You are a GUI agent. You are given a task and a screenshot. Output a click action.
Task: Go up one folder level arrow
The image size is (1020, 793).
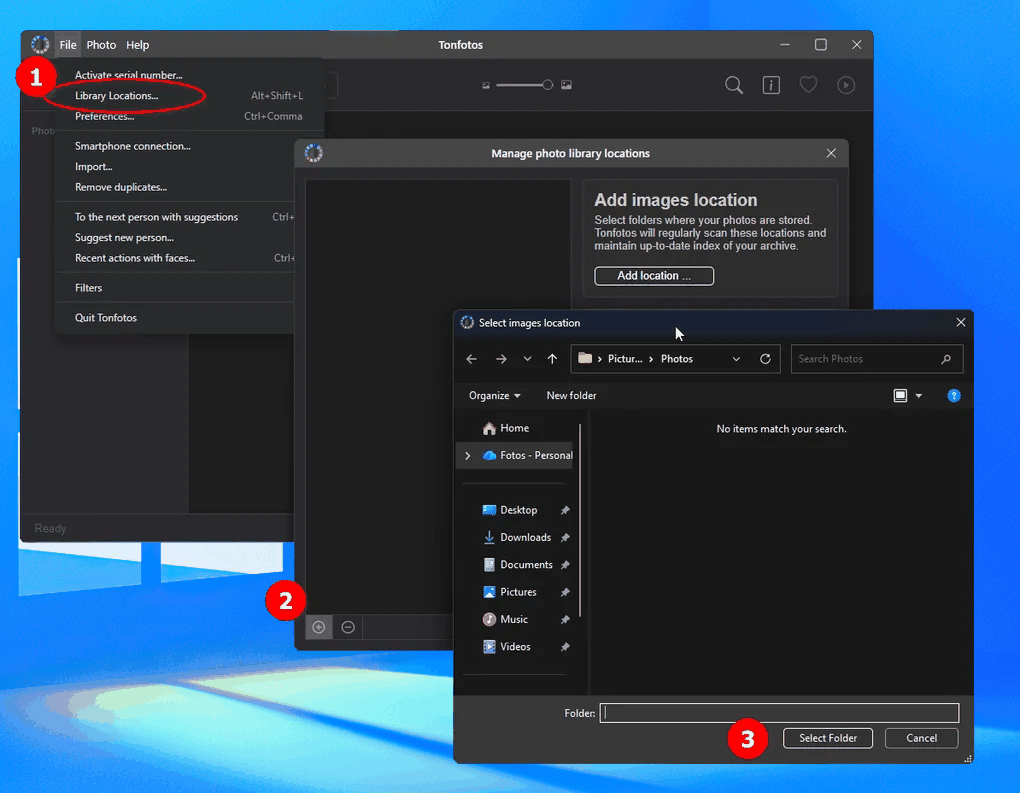(552, 359)
